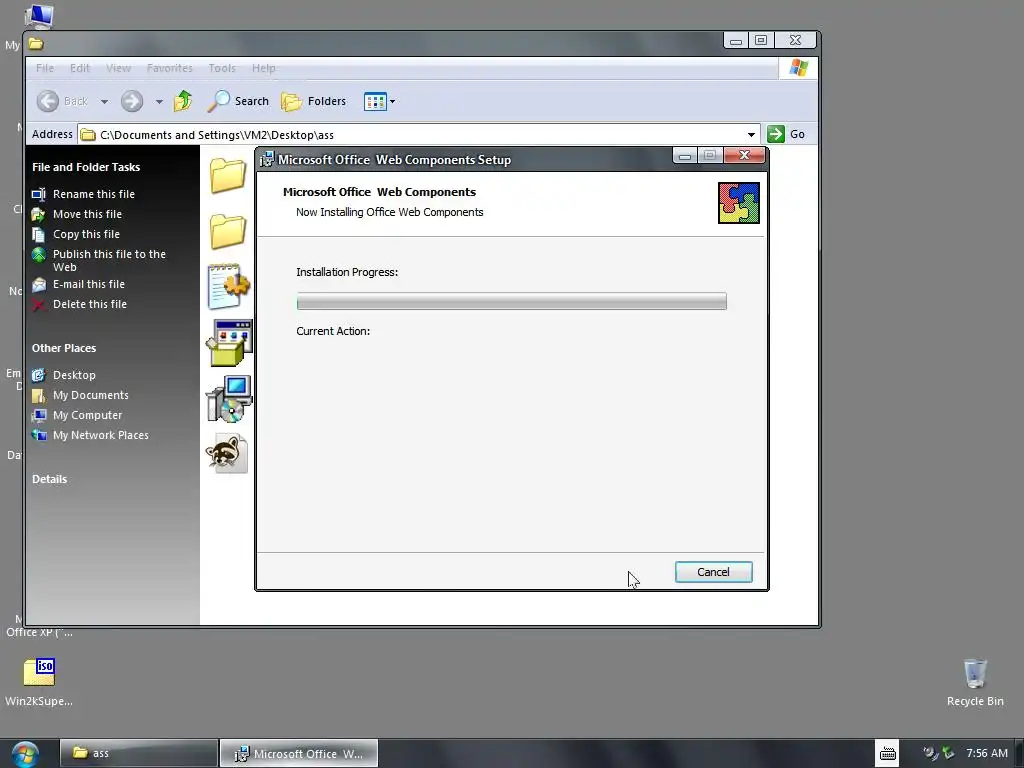Screen dimensions: 1024x768
Task: Click the E-mail envelope icon
Action: pyautogui.click(x=39, y=285)
